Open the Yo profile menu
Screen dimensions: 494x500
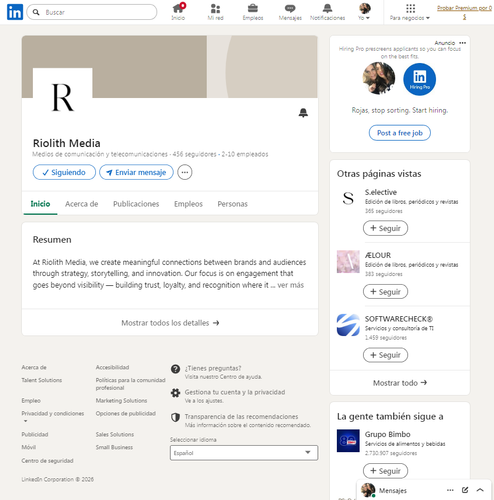tap(364, 12)
